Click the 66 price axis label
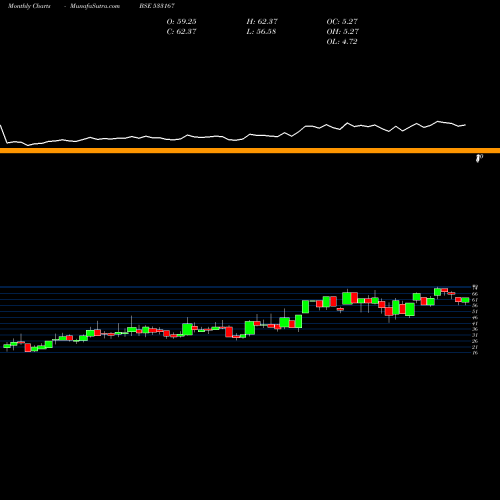The width and height of the screenshot is (500, 500). pyautogui.click(x=475, y=294)
